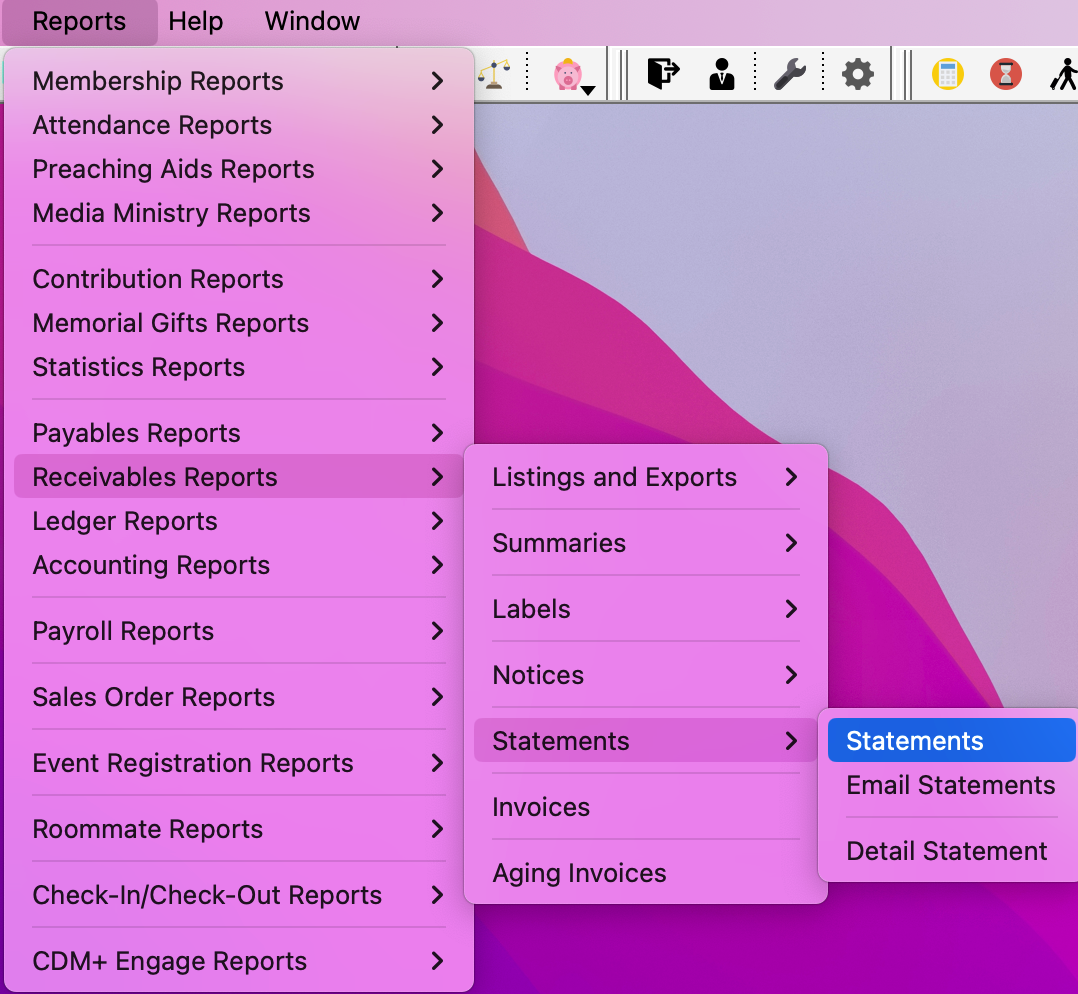The width and height of the screenshot is (1078, 994).
Task: Choose Invoices in Receivables submenu
Action: pyautogui.click(x=541, y=807)
